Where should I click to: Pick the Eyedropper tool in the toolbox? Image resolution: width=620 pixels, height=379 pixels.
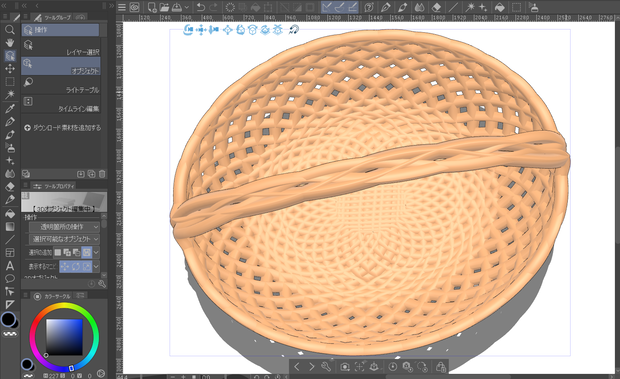pyautogui.click(x=9, y=108)
